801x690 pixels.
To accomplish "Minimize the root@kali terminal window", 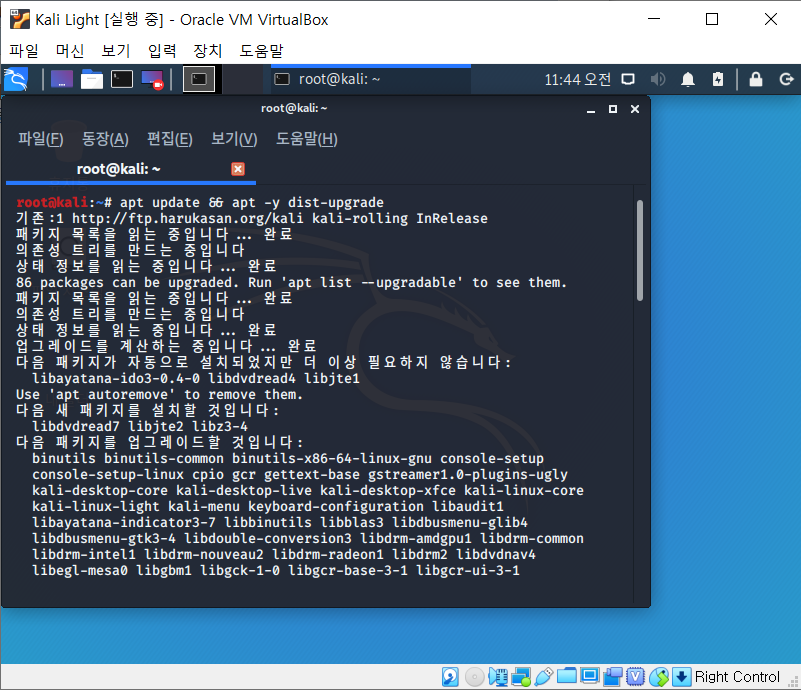I will pyautogui.click(x=591, y=109).
